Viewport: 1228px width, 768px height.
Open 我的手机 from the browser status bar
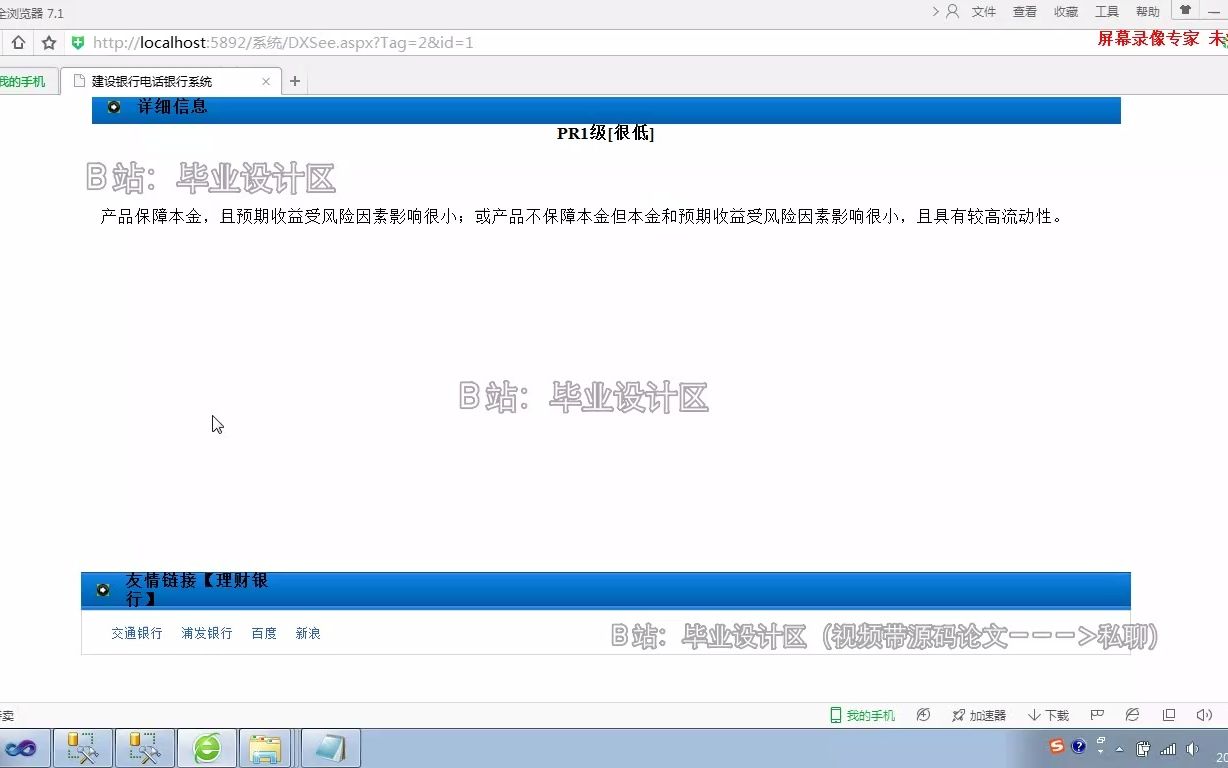tap(861, 715)
